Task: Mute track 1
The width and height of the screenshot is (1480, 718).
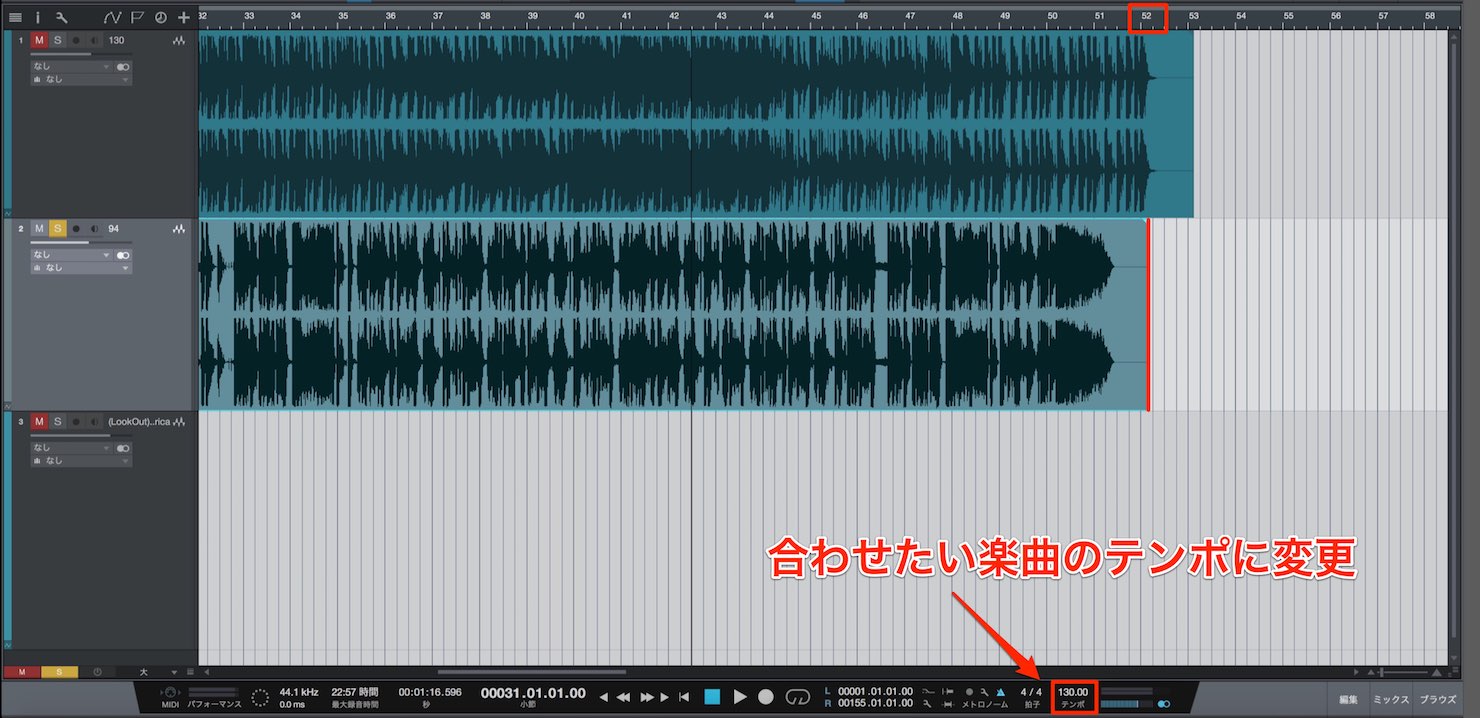Action: tap(39, 41)
